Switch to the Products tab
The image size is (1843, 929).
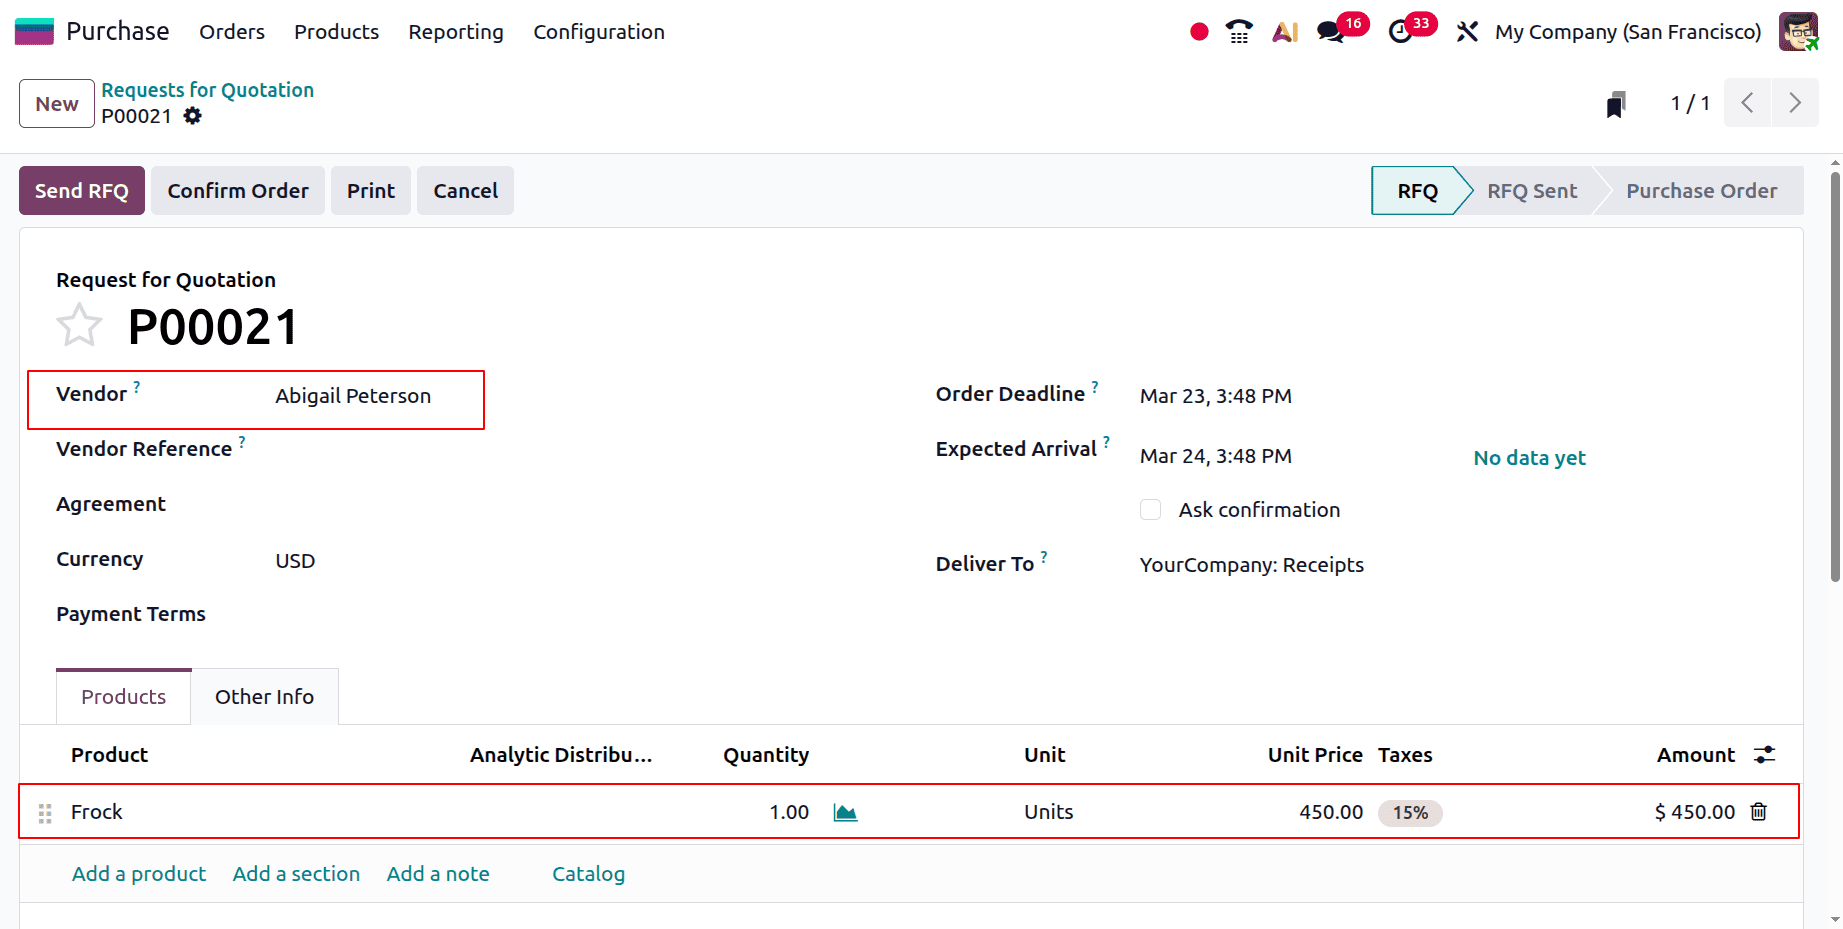pos(124,697)
